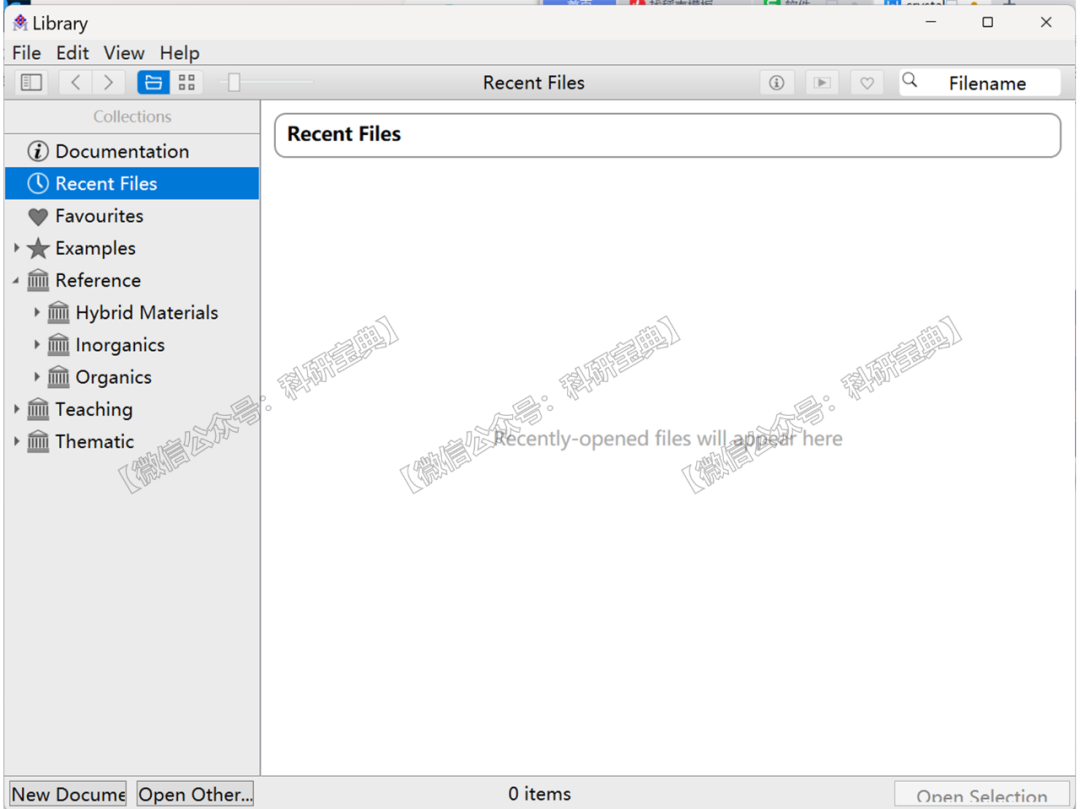Select the Favourites collection
The height and width of the screenshot is (809, 1080).
coord(132,216)
